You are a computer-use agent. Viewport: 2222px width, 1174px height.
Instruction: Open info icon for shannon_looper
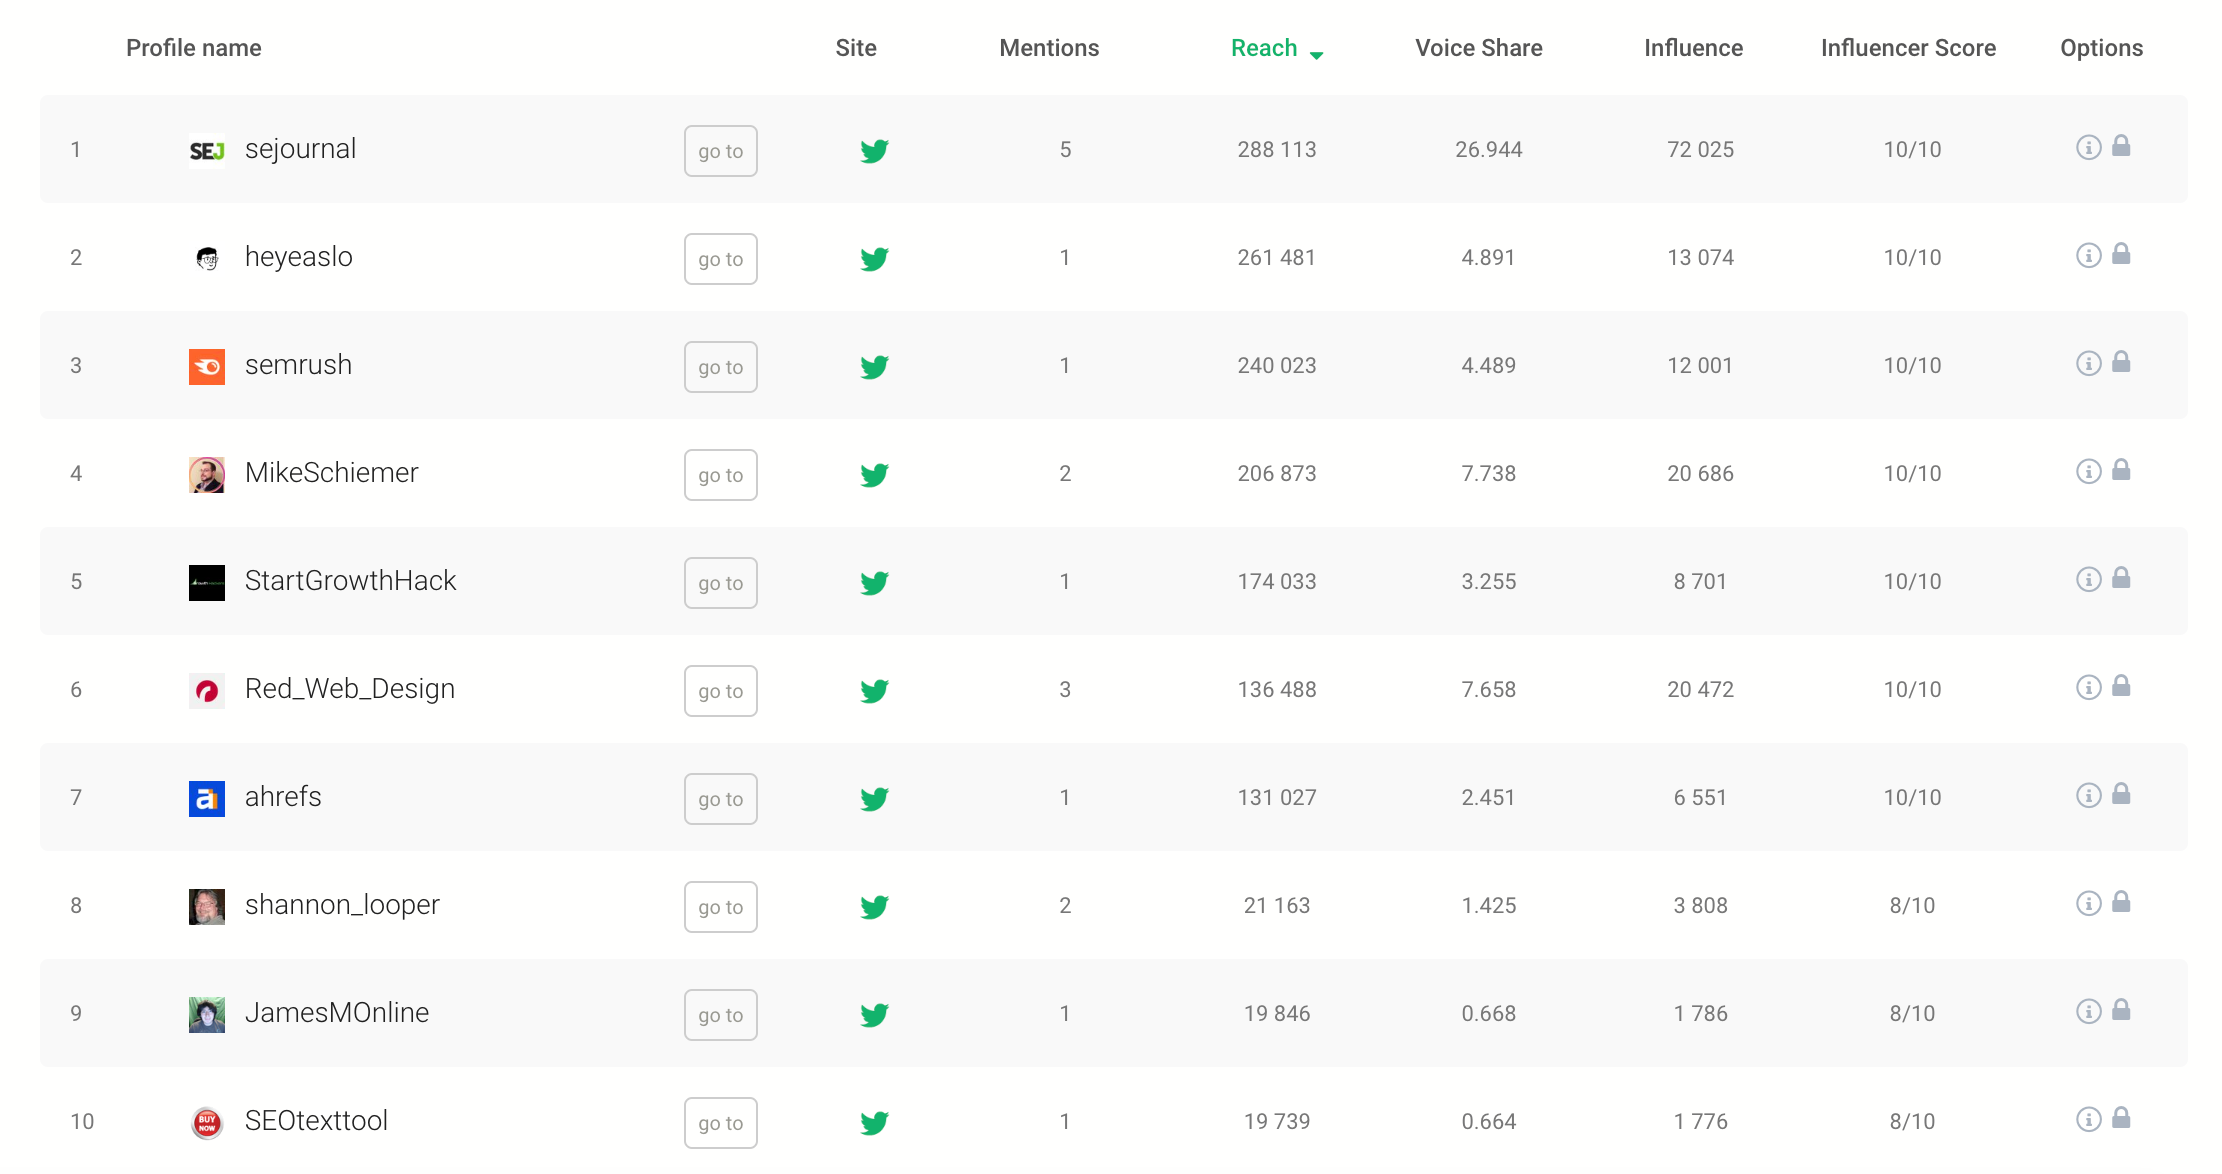coord(2088,903)
